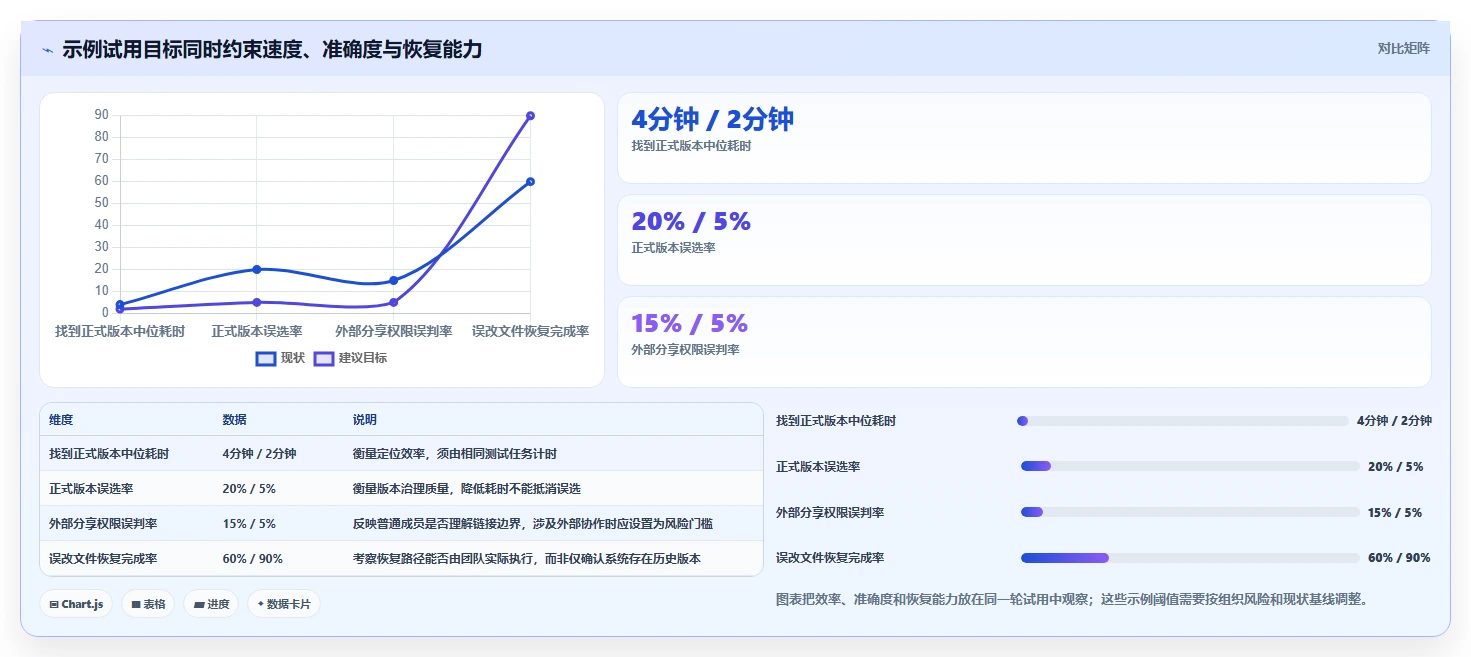Select table cell 误改文件恢复完成率
This screenshot has width=1471, height=657.
pos(103,559)
